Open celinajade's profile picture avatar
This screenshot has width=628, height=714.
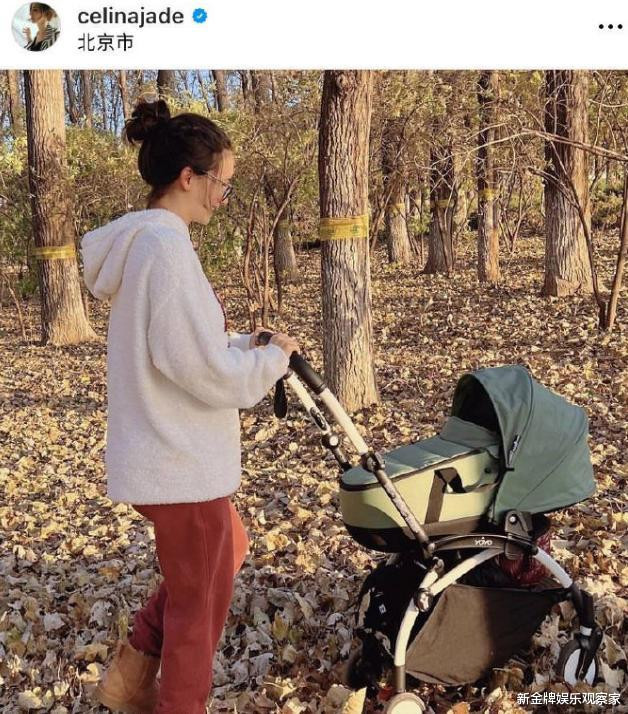coord(36,26)
